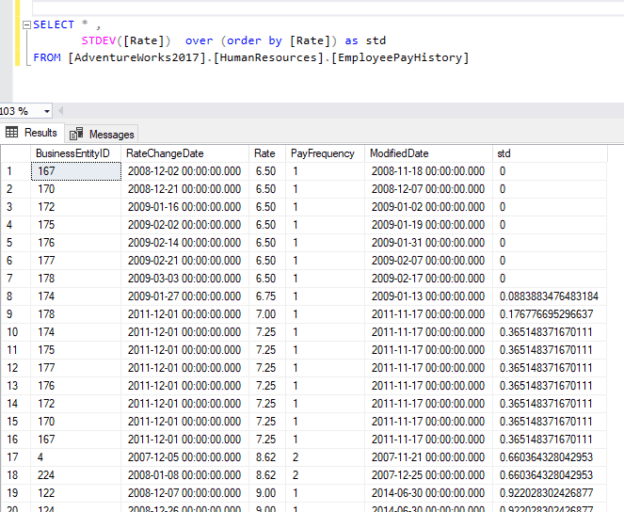Click ModifiedDate 2009-01-13 00:00:00.000 cell
Screen dimensions: 624x512
tap(428, 296)
